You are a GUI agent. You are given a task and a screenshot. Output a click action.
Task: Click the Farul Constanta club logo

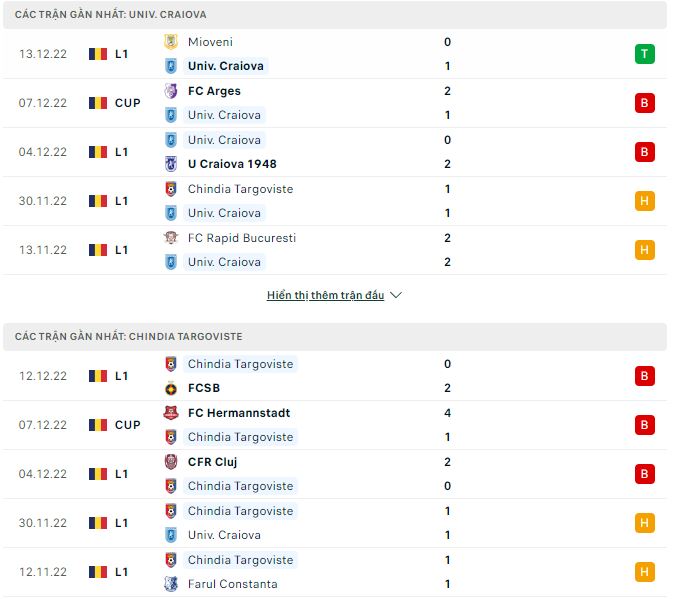point(171,584)
